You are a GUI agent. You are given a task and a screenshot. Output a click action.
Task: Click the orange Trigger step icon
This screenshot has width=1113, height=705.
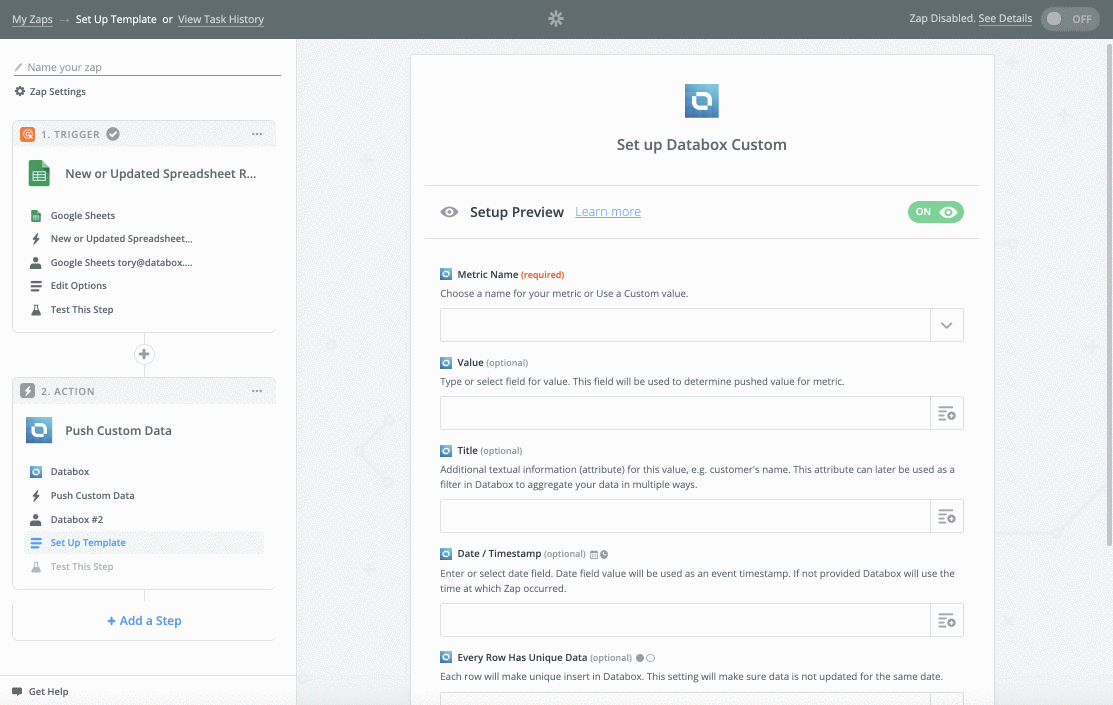[28, 134]
